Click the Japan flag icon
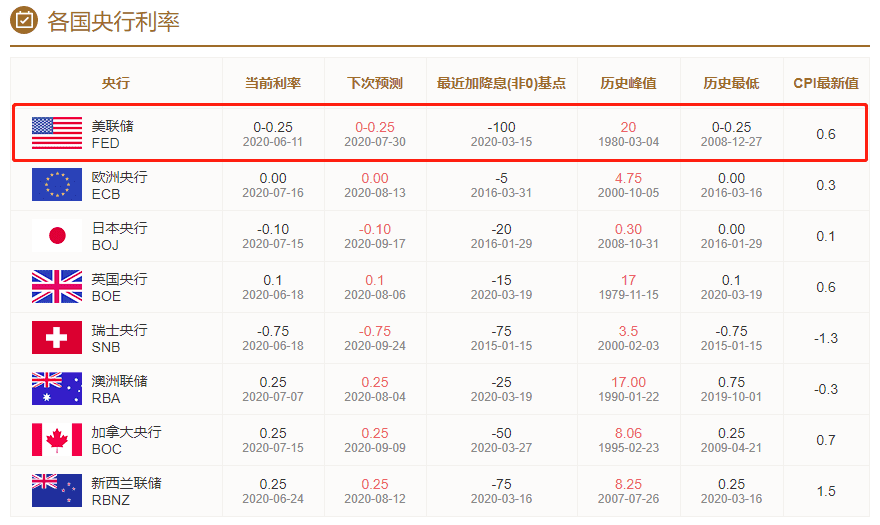The image size is (880, 525). pos(57,235)
